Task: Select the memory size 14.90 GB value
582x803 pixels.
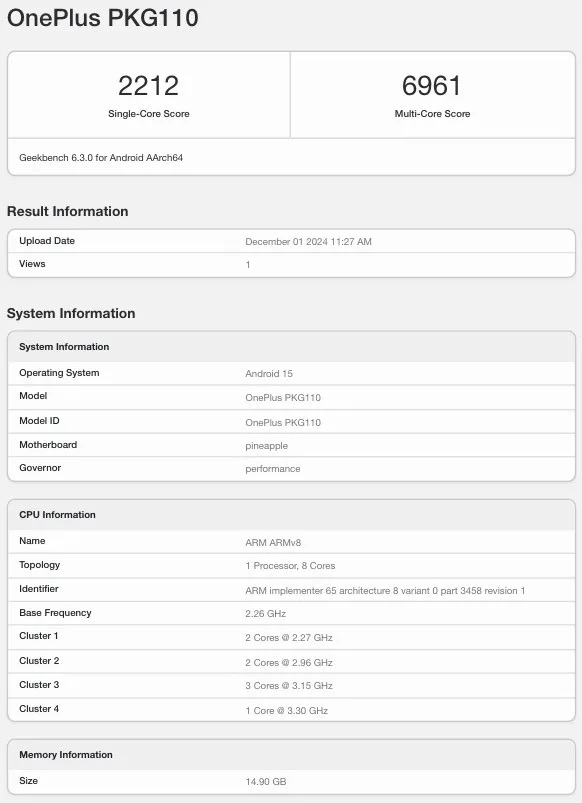Action: (x=265, y=781)
